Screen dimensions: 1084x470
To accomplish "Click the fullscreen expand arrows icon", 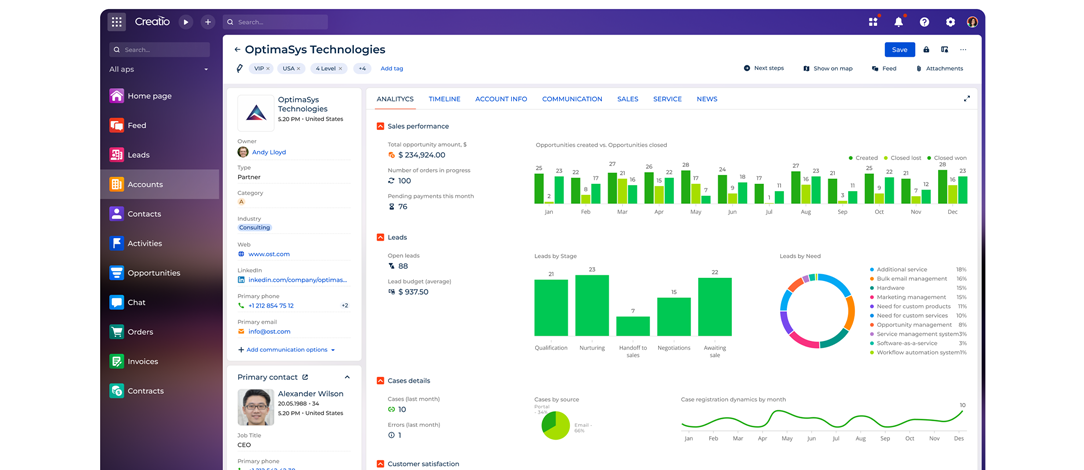I will 967,99.
